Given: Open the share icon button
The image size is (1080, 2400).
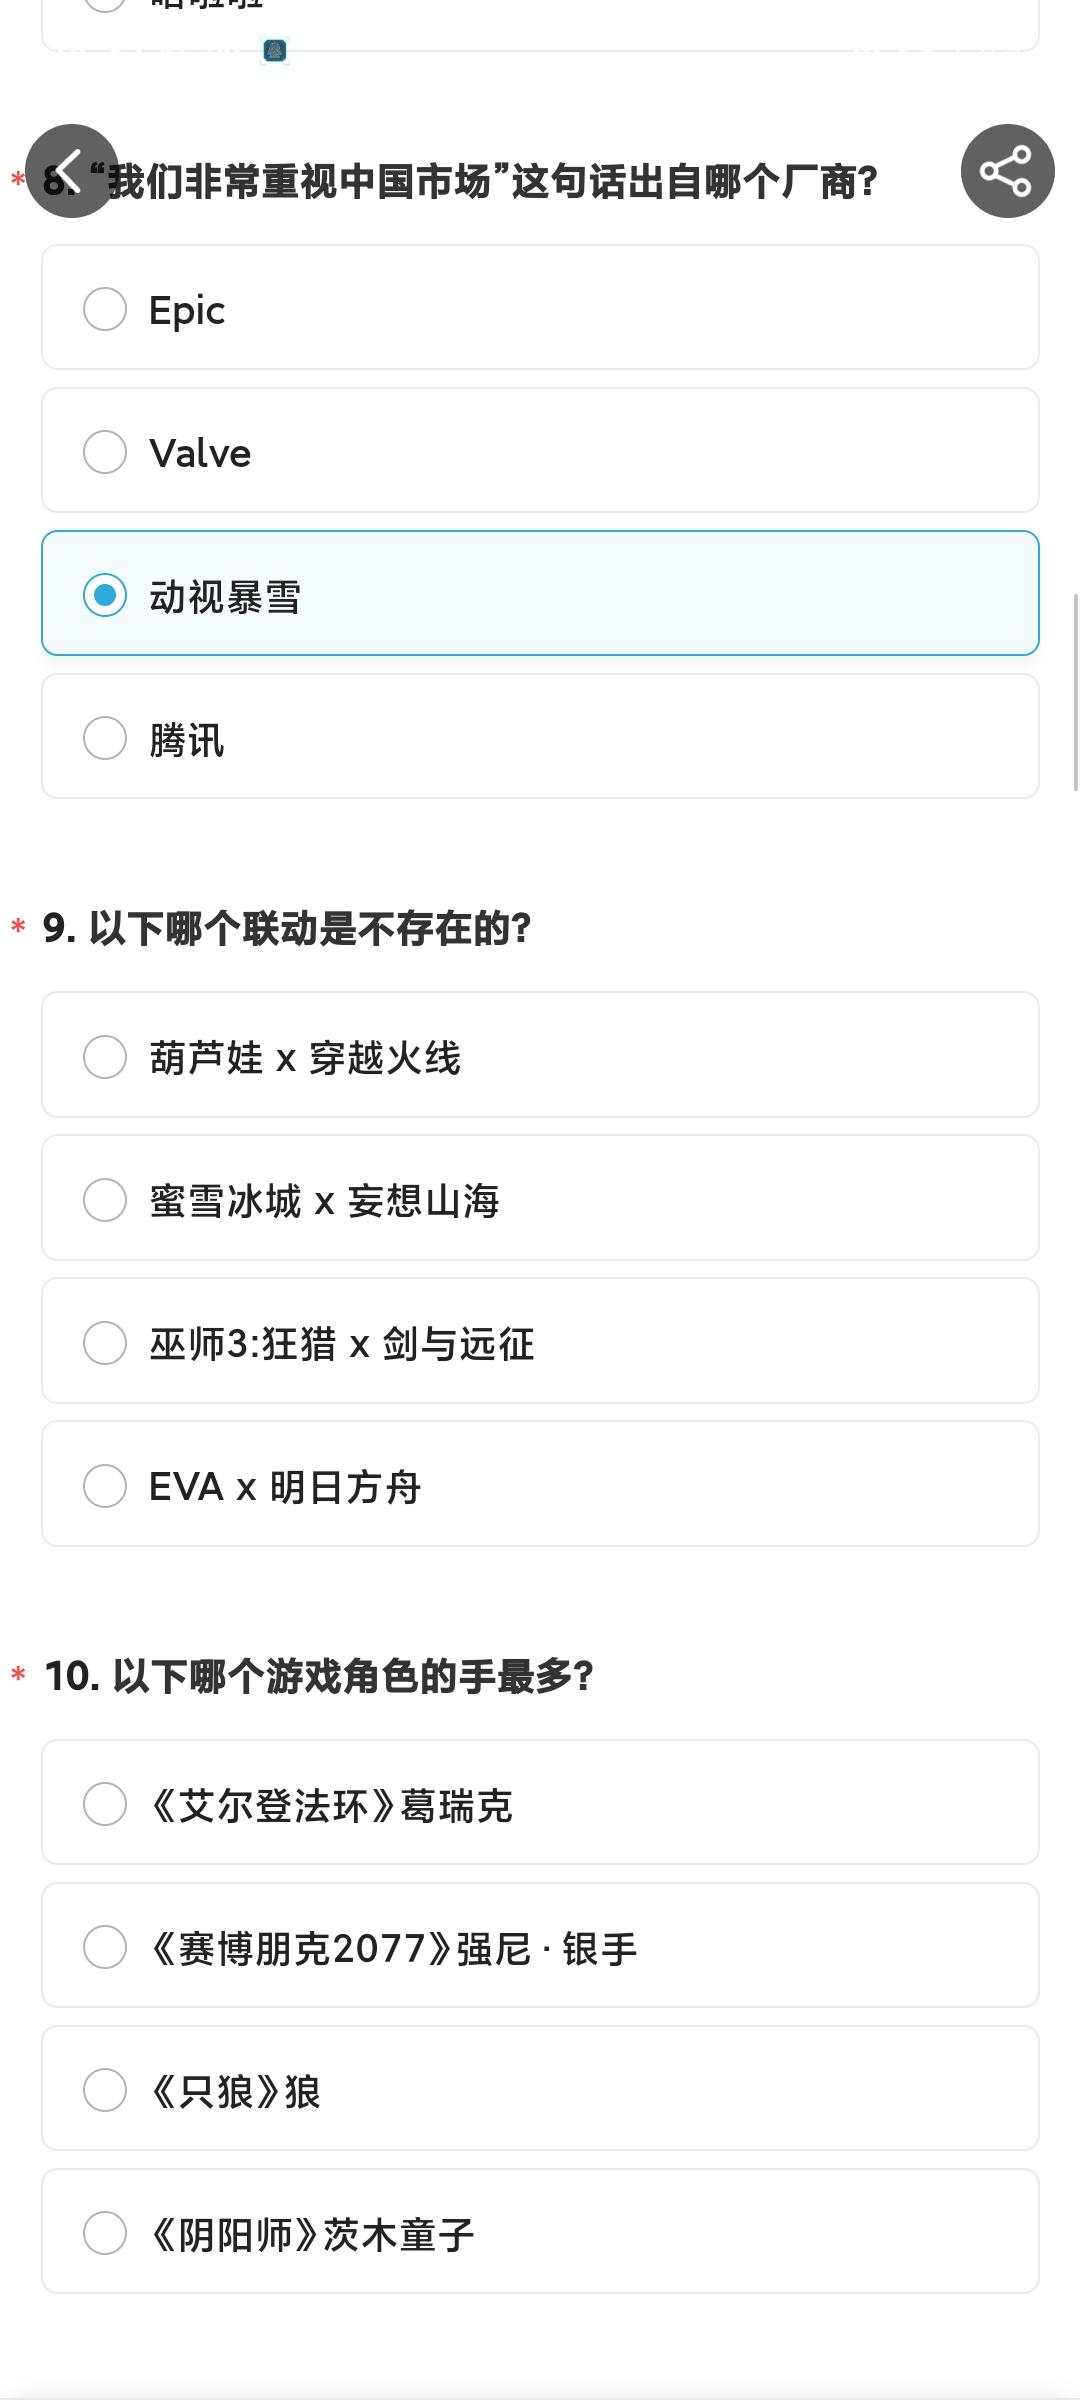Looking at the screenshot, I should click(1007, 171).
